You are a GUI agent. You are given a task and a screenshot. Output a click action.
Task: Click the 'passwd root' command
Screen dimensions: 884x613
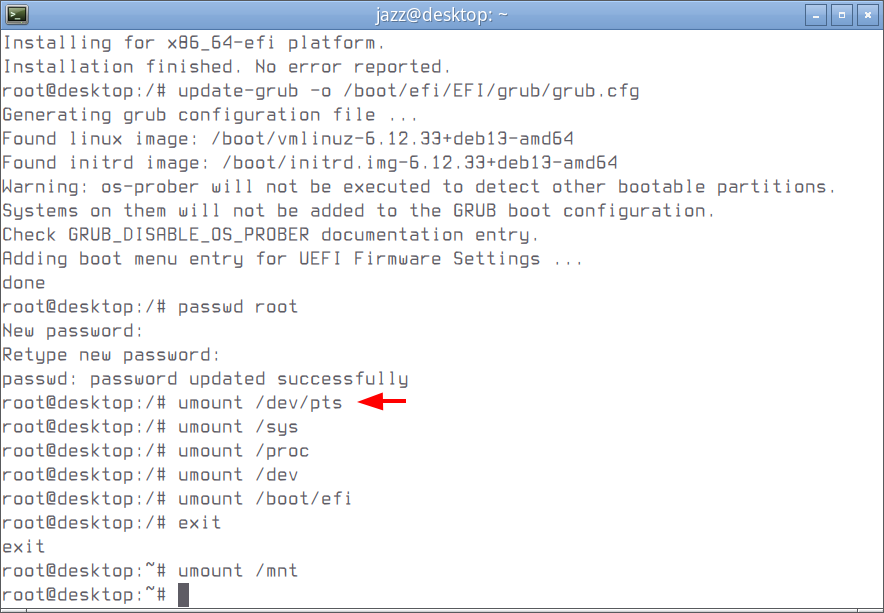237,307
